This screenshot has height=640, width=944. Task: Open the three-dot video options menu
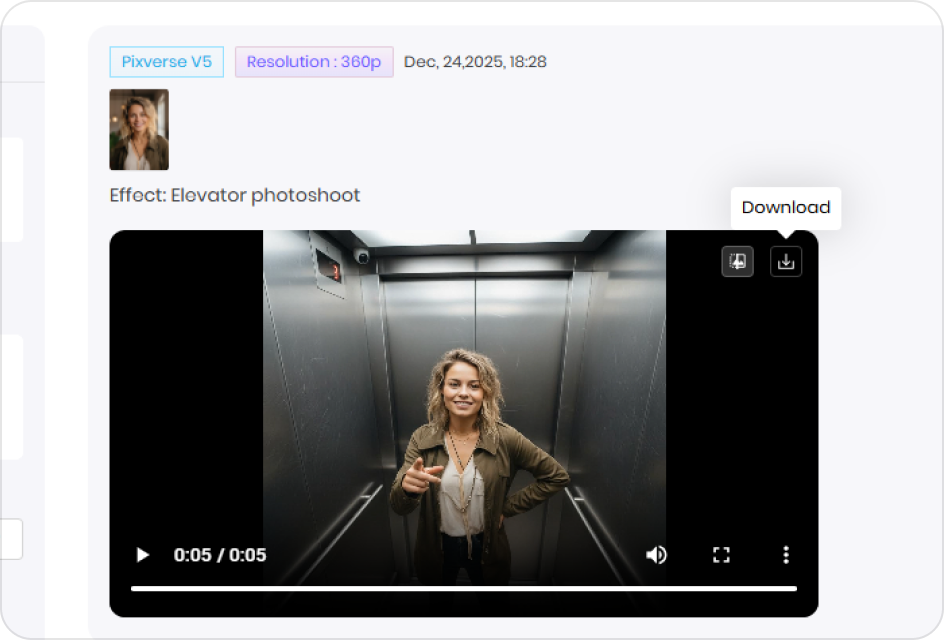coord(786,555)
